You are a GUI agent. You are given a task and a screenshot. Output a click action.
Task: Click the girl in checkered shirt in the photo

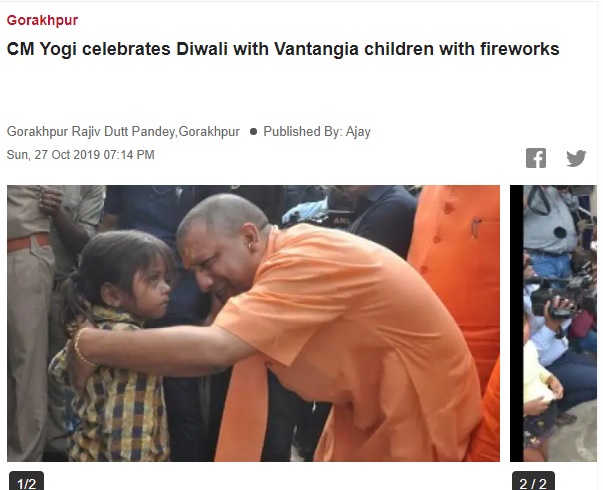115,346
